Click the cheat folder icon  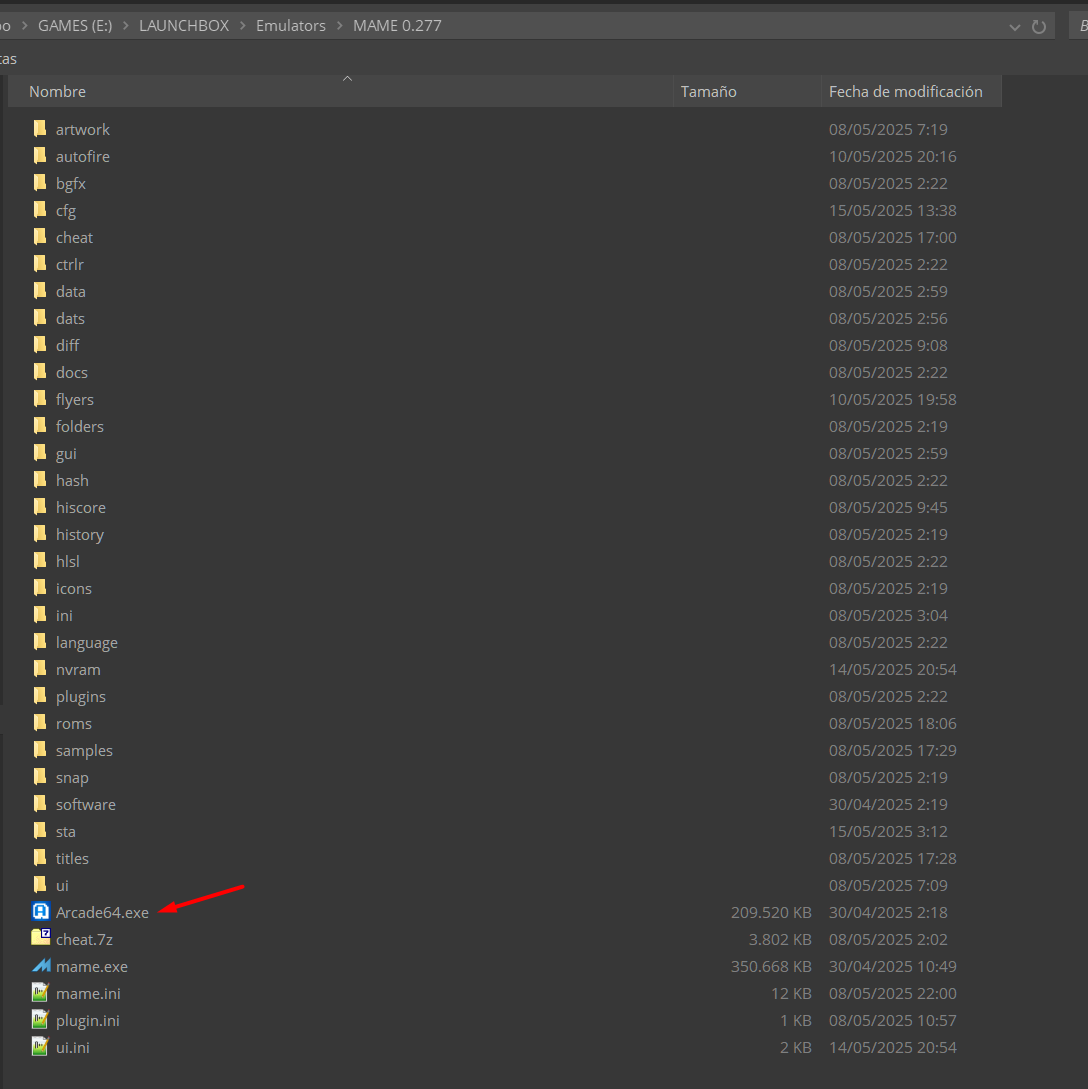coord(40,237)
